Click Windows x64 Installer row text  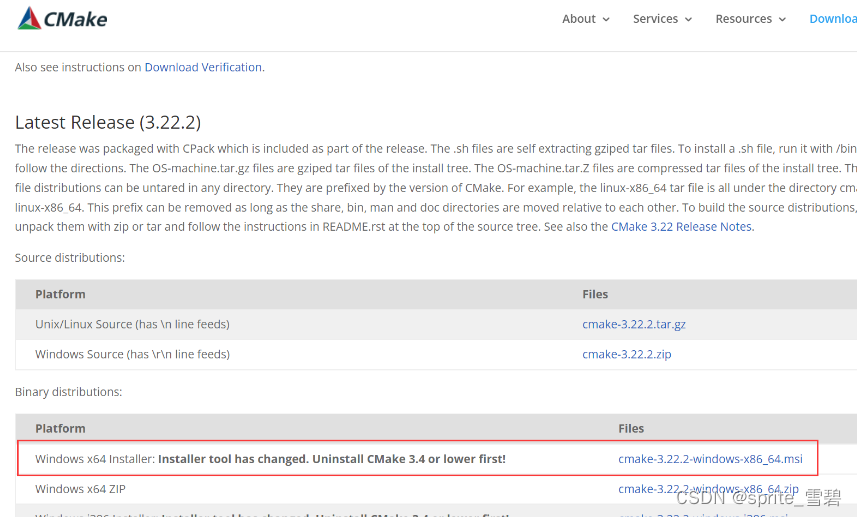(271, 459)
